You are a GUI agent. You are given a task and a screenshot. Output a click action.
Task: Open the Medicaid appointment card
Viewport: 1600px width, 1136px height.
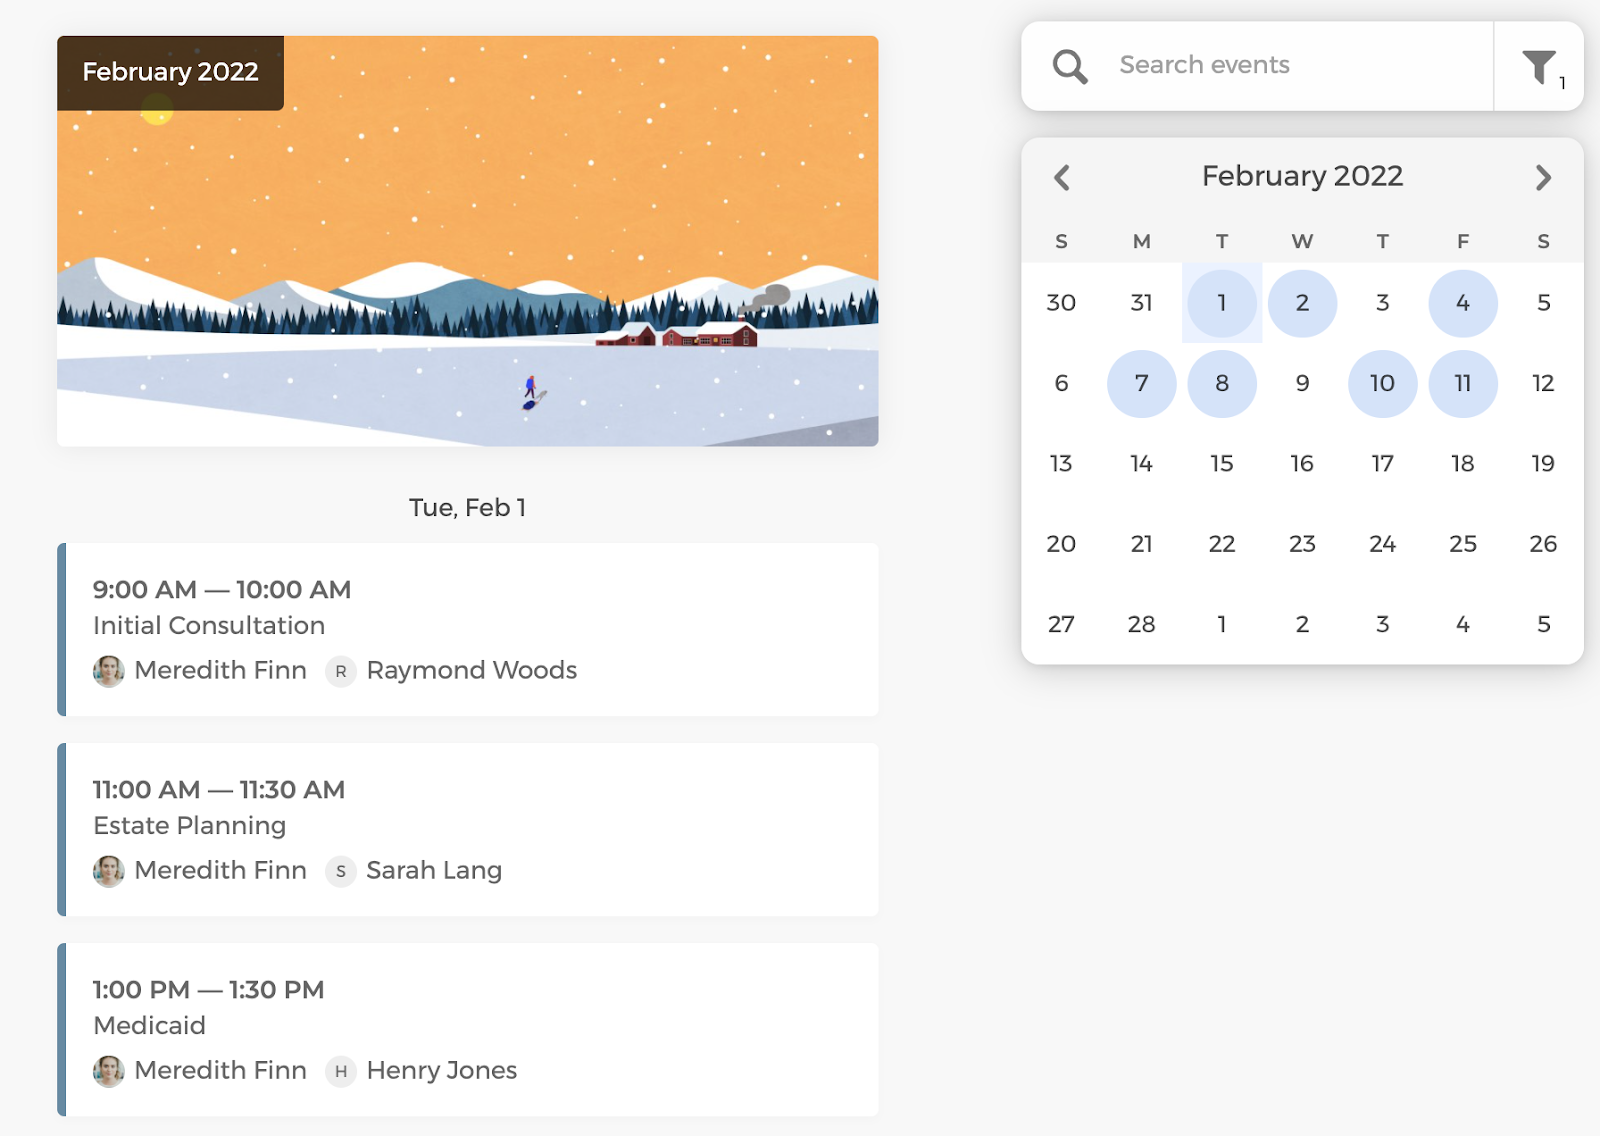click(468, 1028)
